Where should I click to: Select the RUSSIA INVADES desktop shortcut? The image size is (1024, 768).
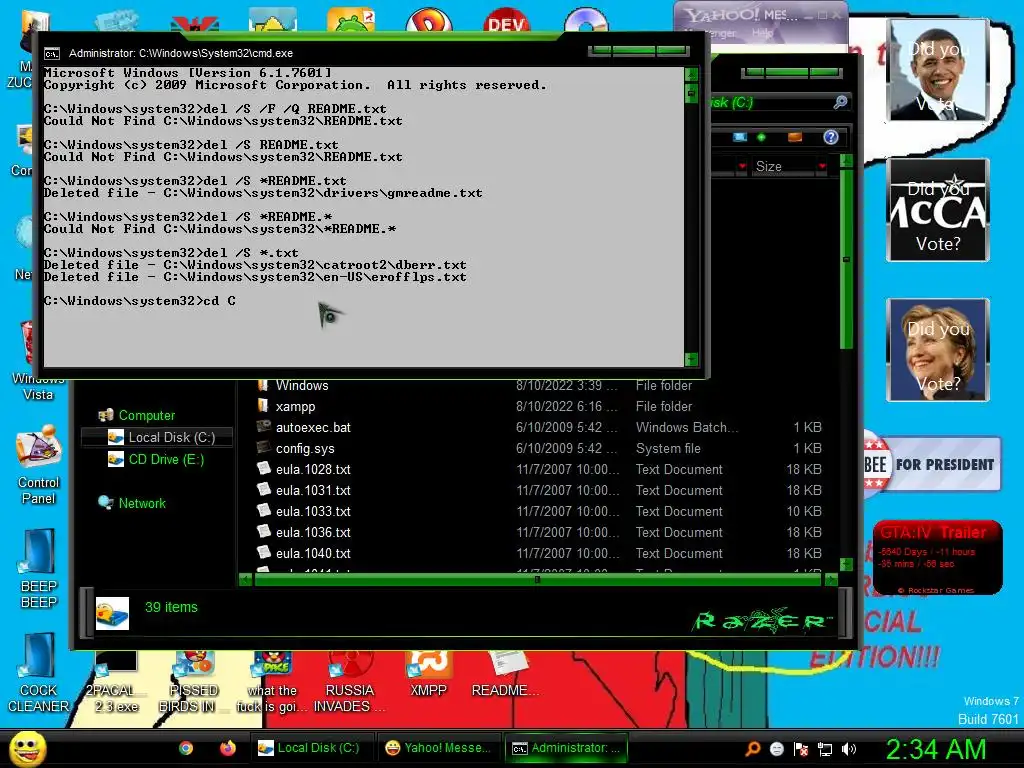[x=349, y=682]
